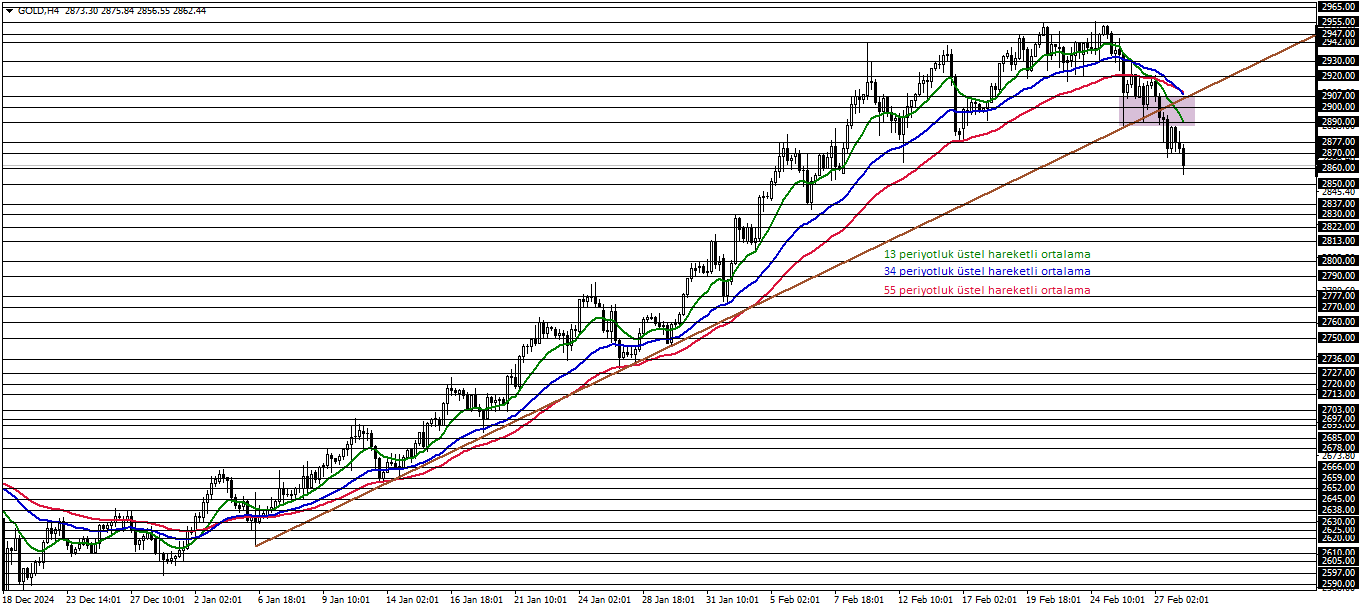This screenshot has height=611, width=1362.
Task: Click the 16 Jan 18:01 time label
Action: pyautogui.click(x=476, y=599)
